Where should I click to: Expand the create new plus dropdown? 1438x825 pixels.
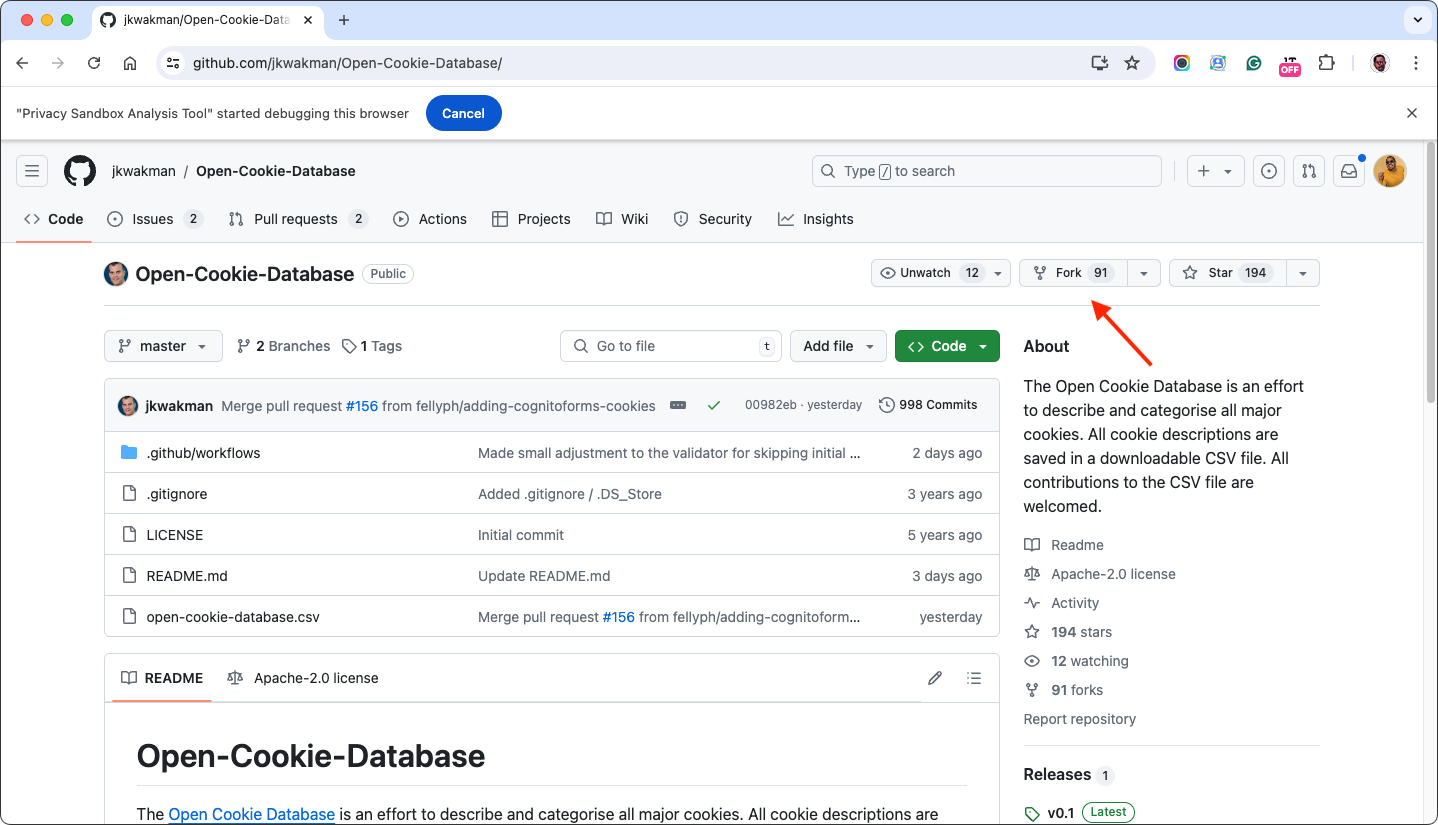[x=1216, y=171]
